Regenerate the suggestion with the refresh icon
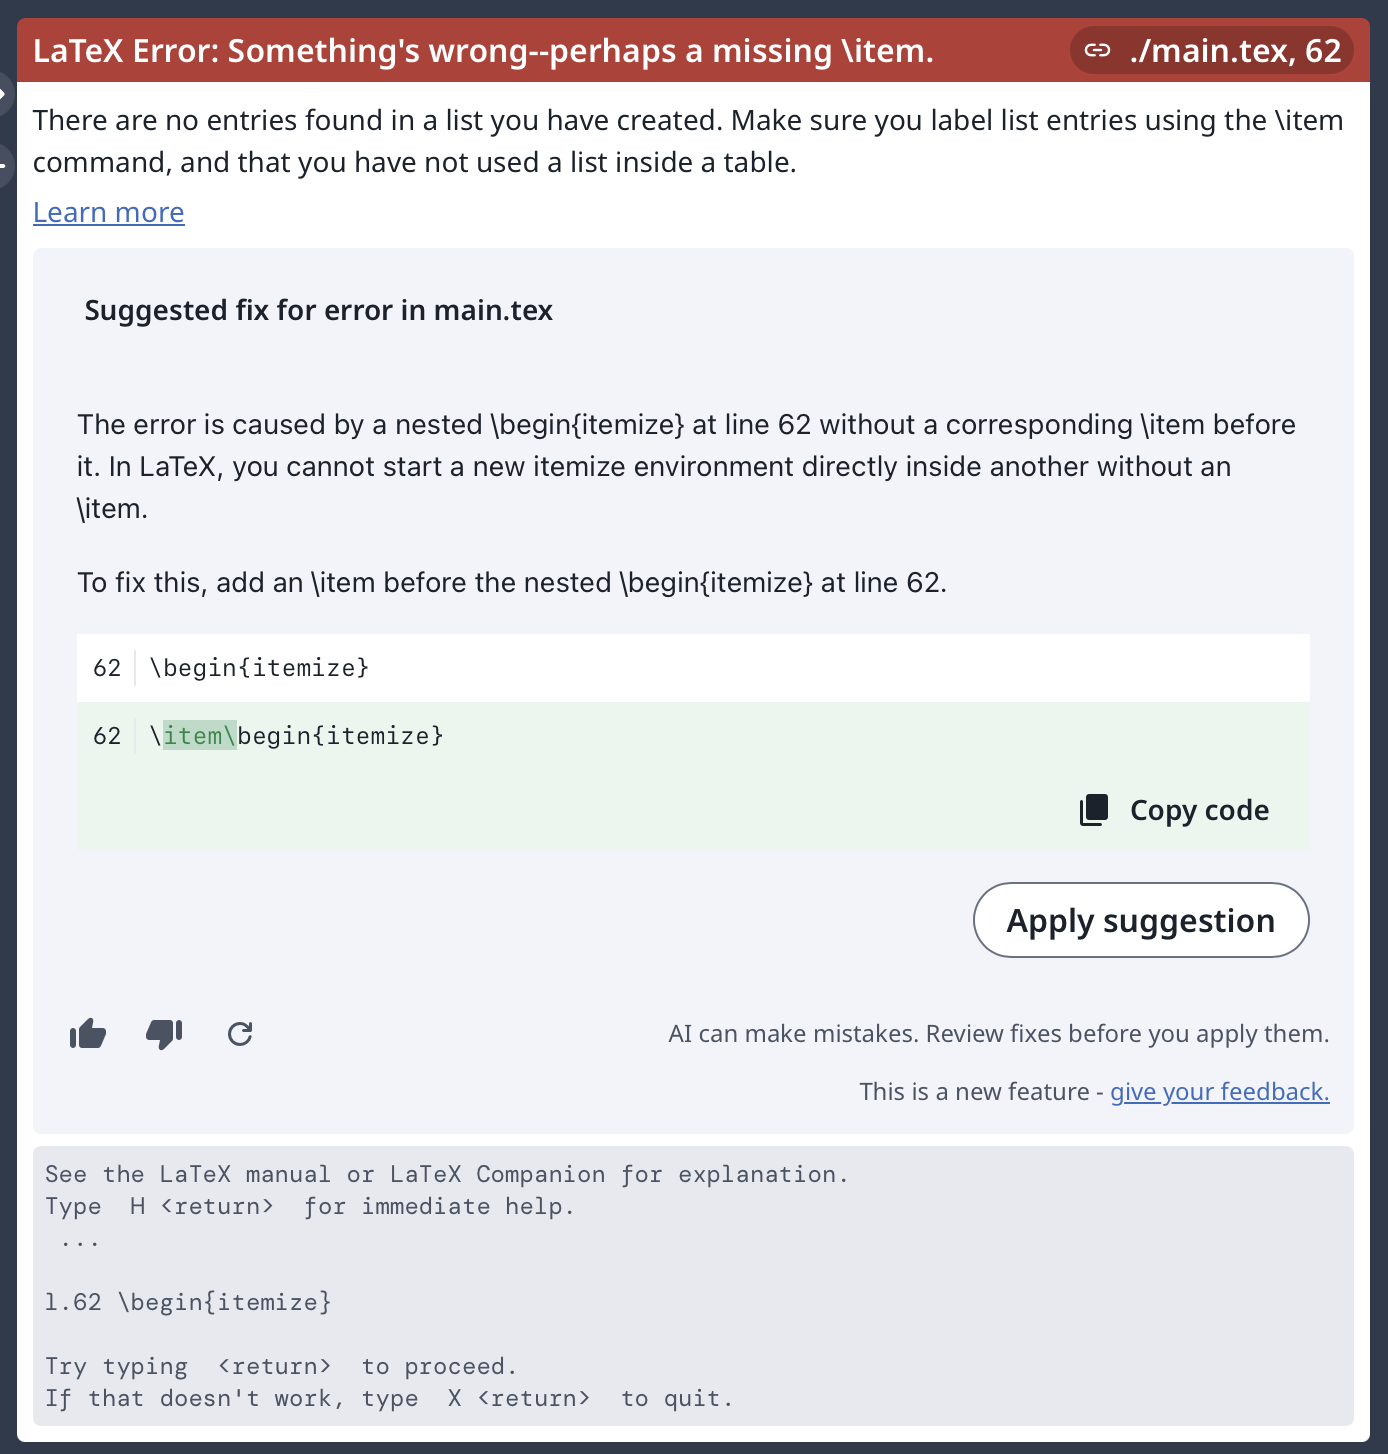This screenshot has height=1454, width=1388. tap(240, 1034)
